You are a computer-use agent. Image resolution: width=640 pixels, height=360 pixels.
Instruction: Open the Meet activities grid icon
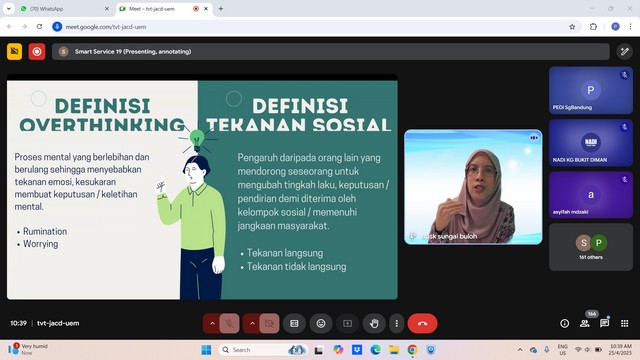pos(624,323)
